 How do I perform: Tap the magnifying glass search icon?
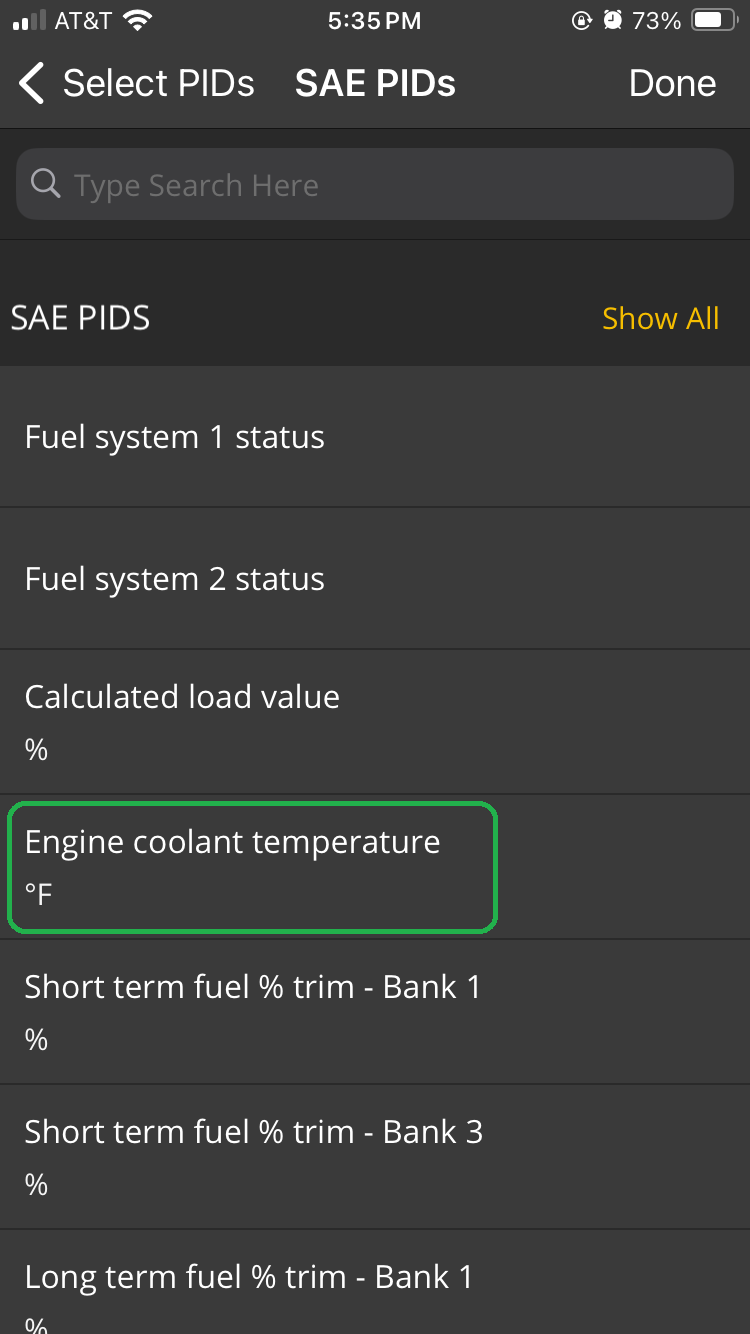(x=45, y=184)
